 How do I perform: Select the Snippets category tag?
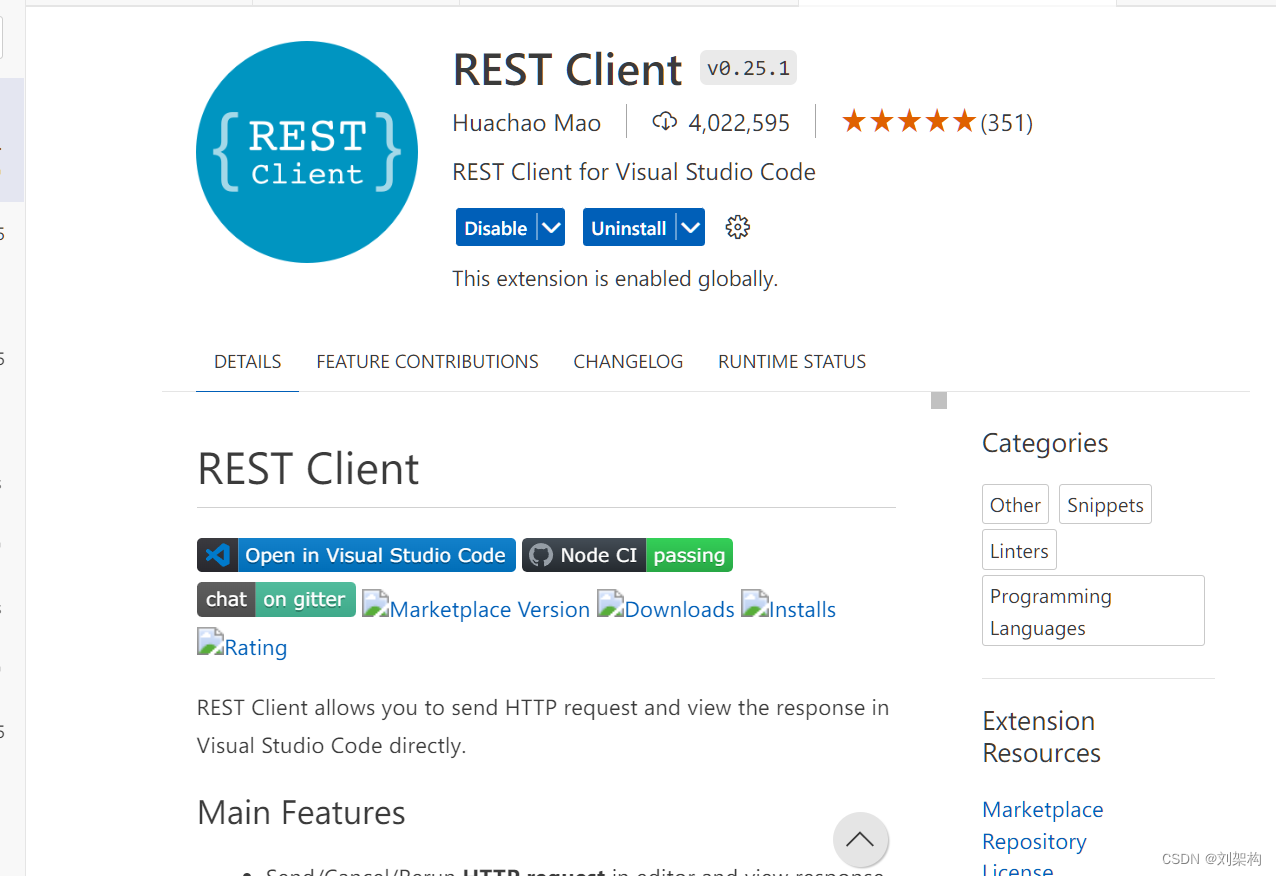tap(1105, 504)
